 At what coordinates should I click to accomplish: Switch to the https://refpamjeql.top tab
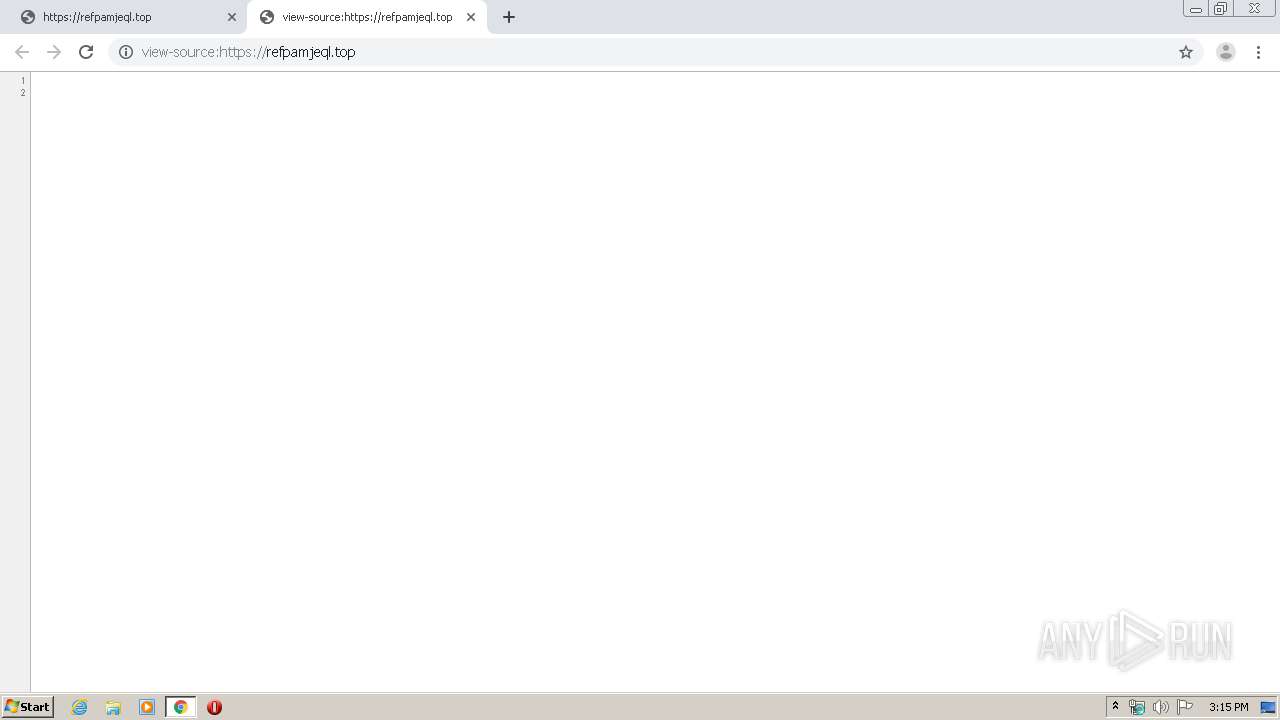[x=125, y=17]
